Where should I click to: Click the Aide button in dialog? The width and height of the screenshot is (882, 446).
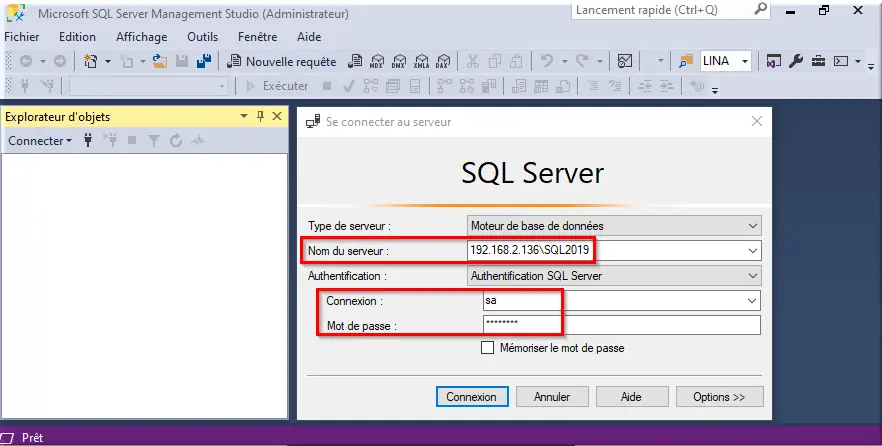point(631,397)
